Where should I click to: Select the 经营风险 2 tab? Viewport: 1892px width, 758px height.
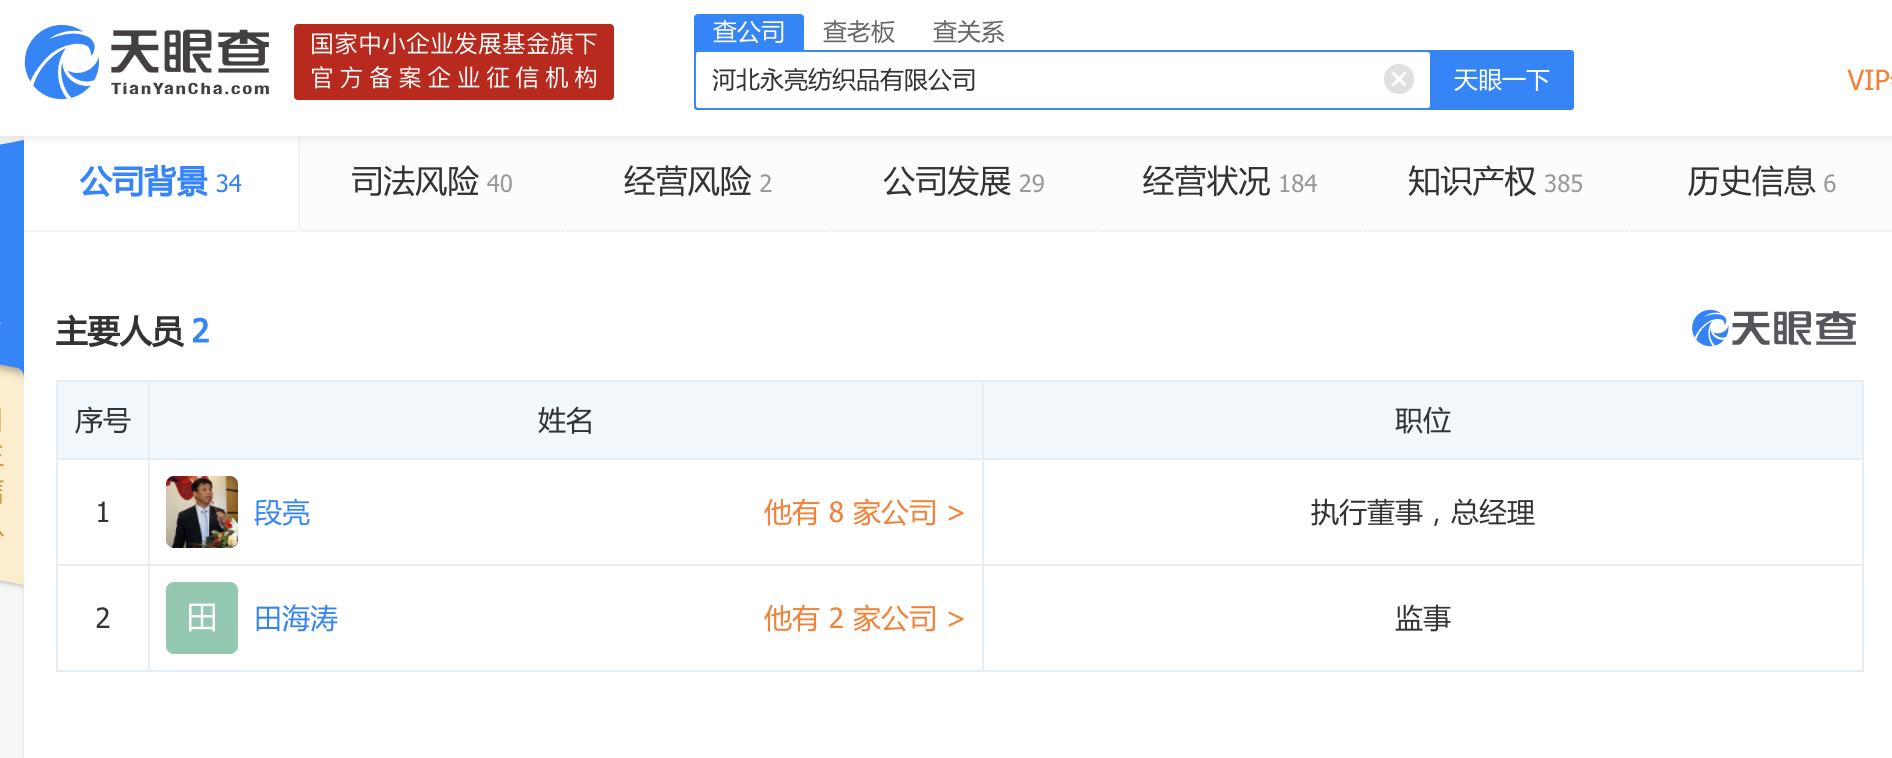coord(698,183)
